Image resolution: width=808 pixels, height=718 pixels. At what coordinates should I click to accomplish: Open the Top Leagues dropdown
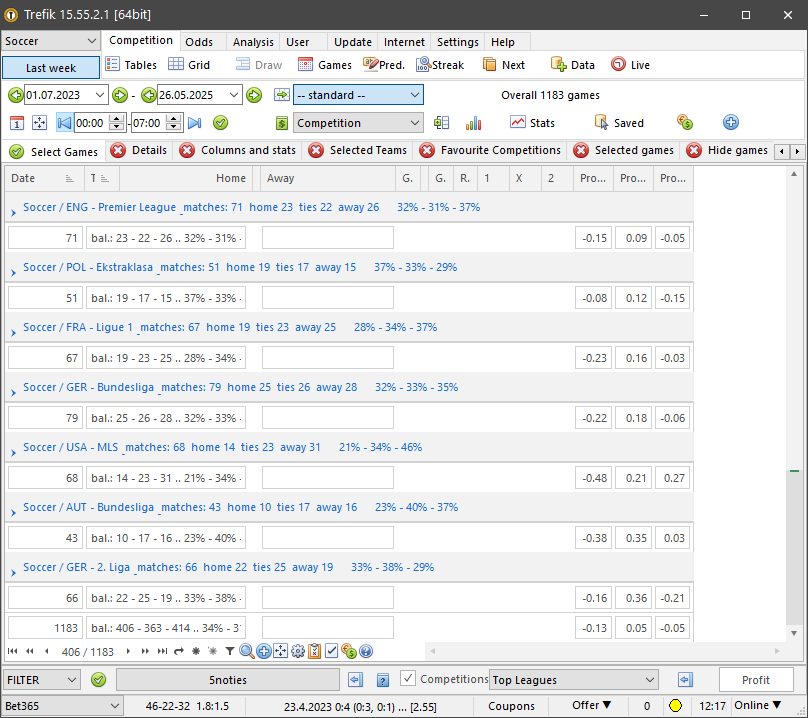click(x=574, y=680)
